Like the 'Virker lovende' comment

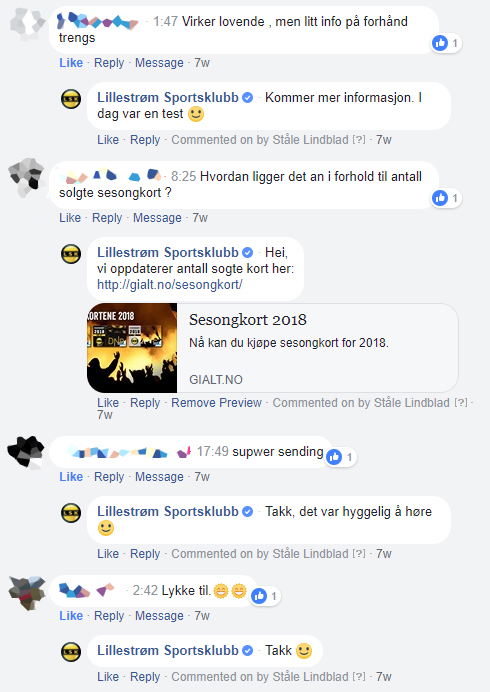click(x=71, y=63)
